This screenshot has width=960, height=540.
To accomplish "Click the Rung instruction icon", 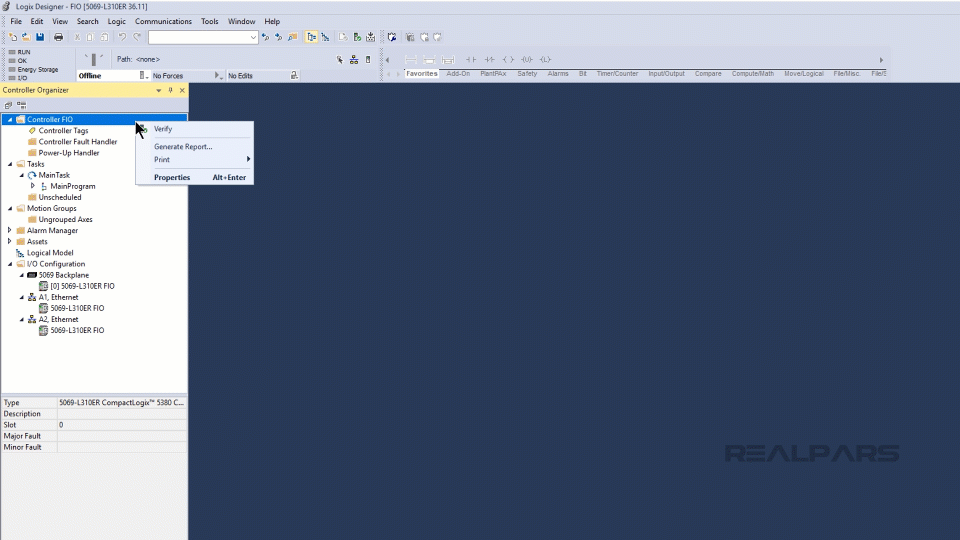I will pyautogui.click(x=411, y=59).
